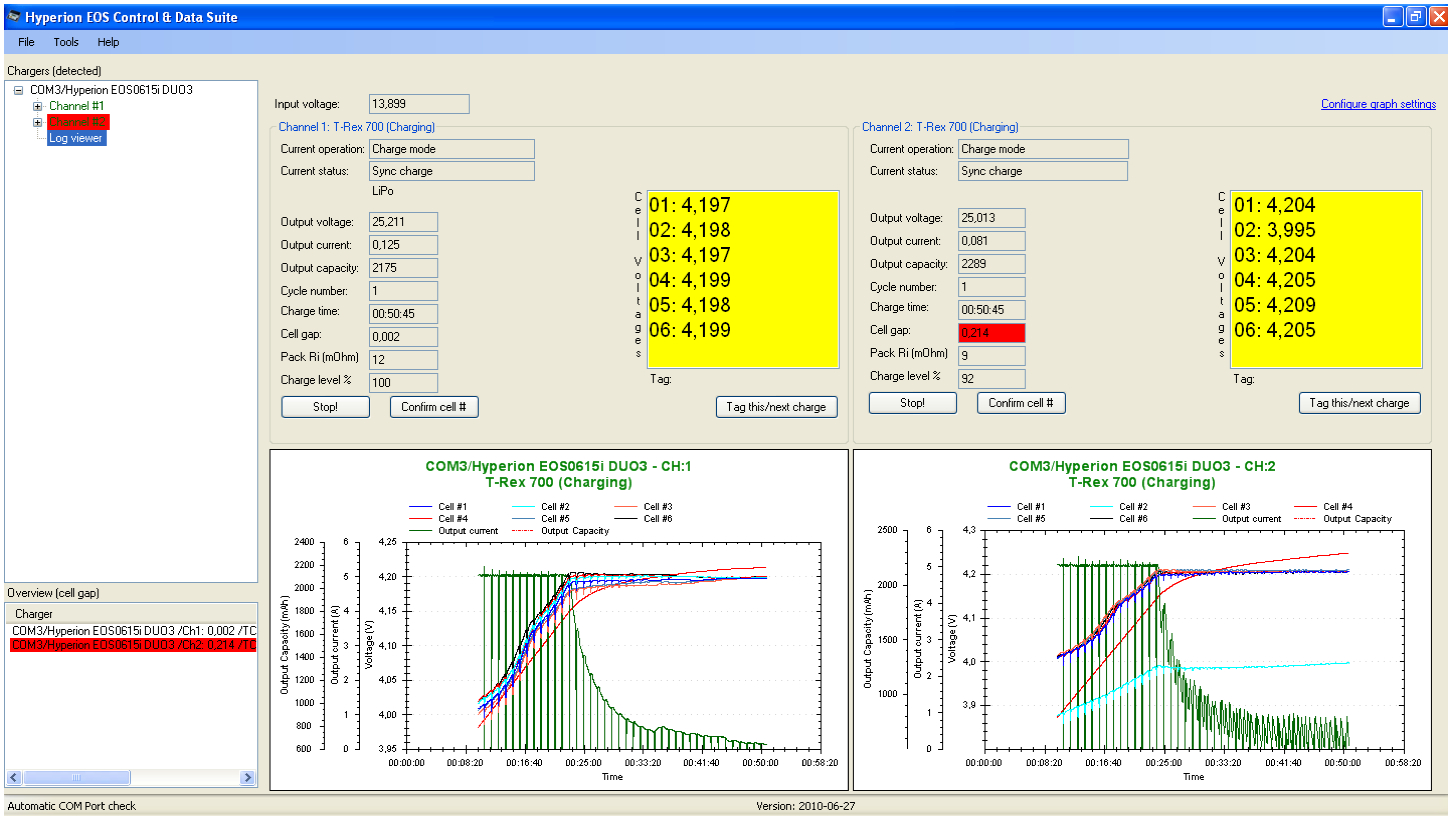The width and height of the screenshot is (1448, 820).
Task: Click Confirm cell # for Channel 2
Action: click(1021, 403)
